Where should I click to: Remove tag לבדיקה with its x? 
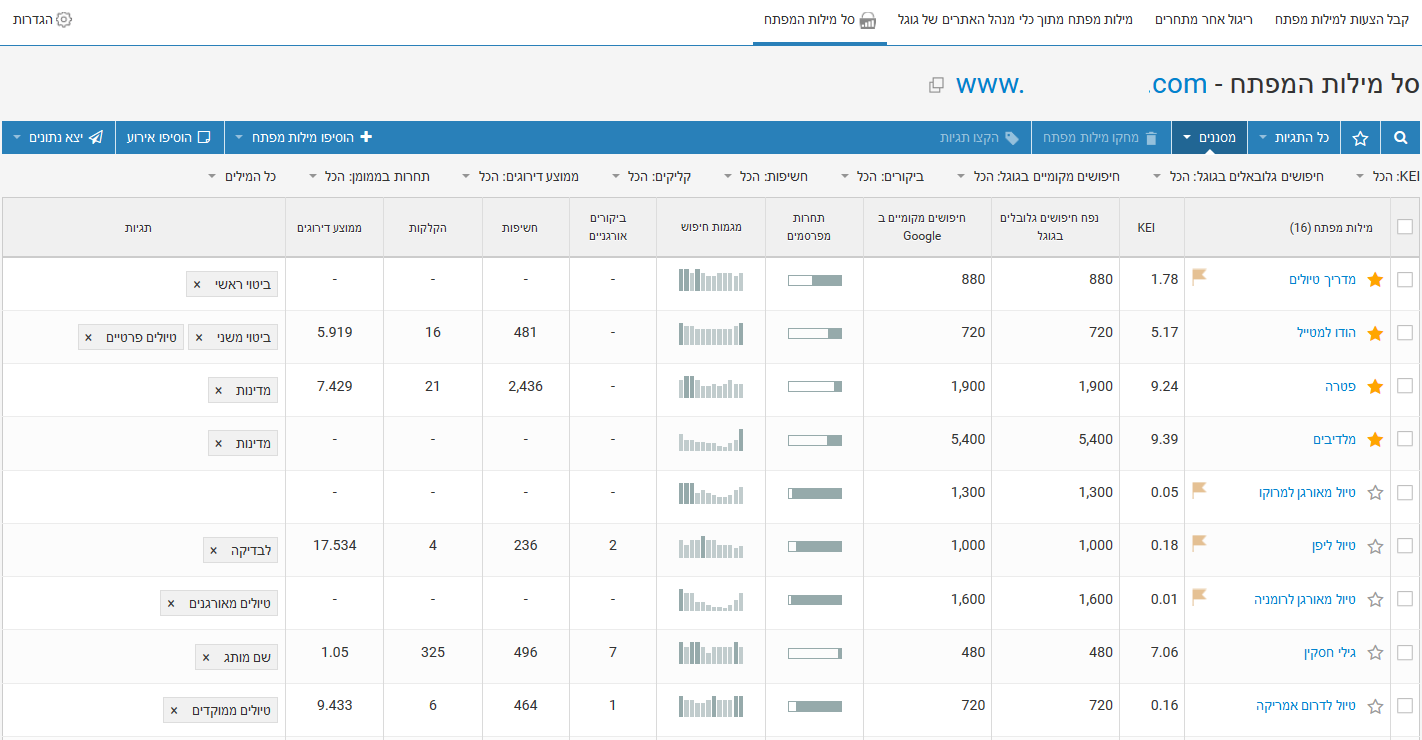pyautogui.click(x=213, y=551)
